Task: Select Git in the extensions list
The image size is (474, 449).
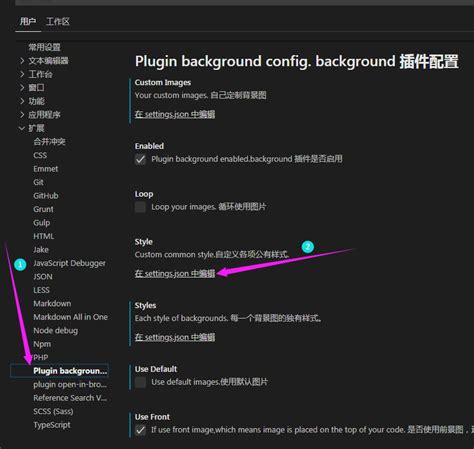Action: (38, 182)
